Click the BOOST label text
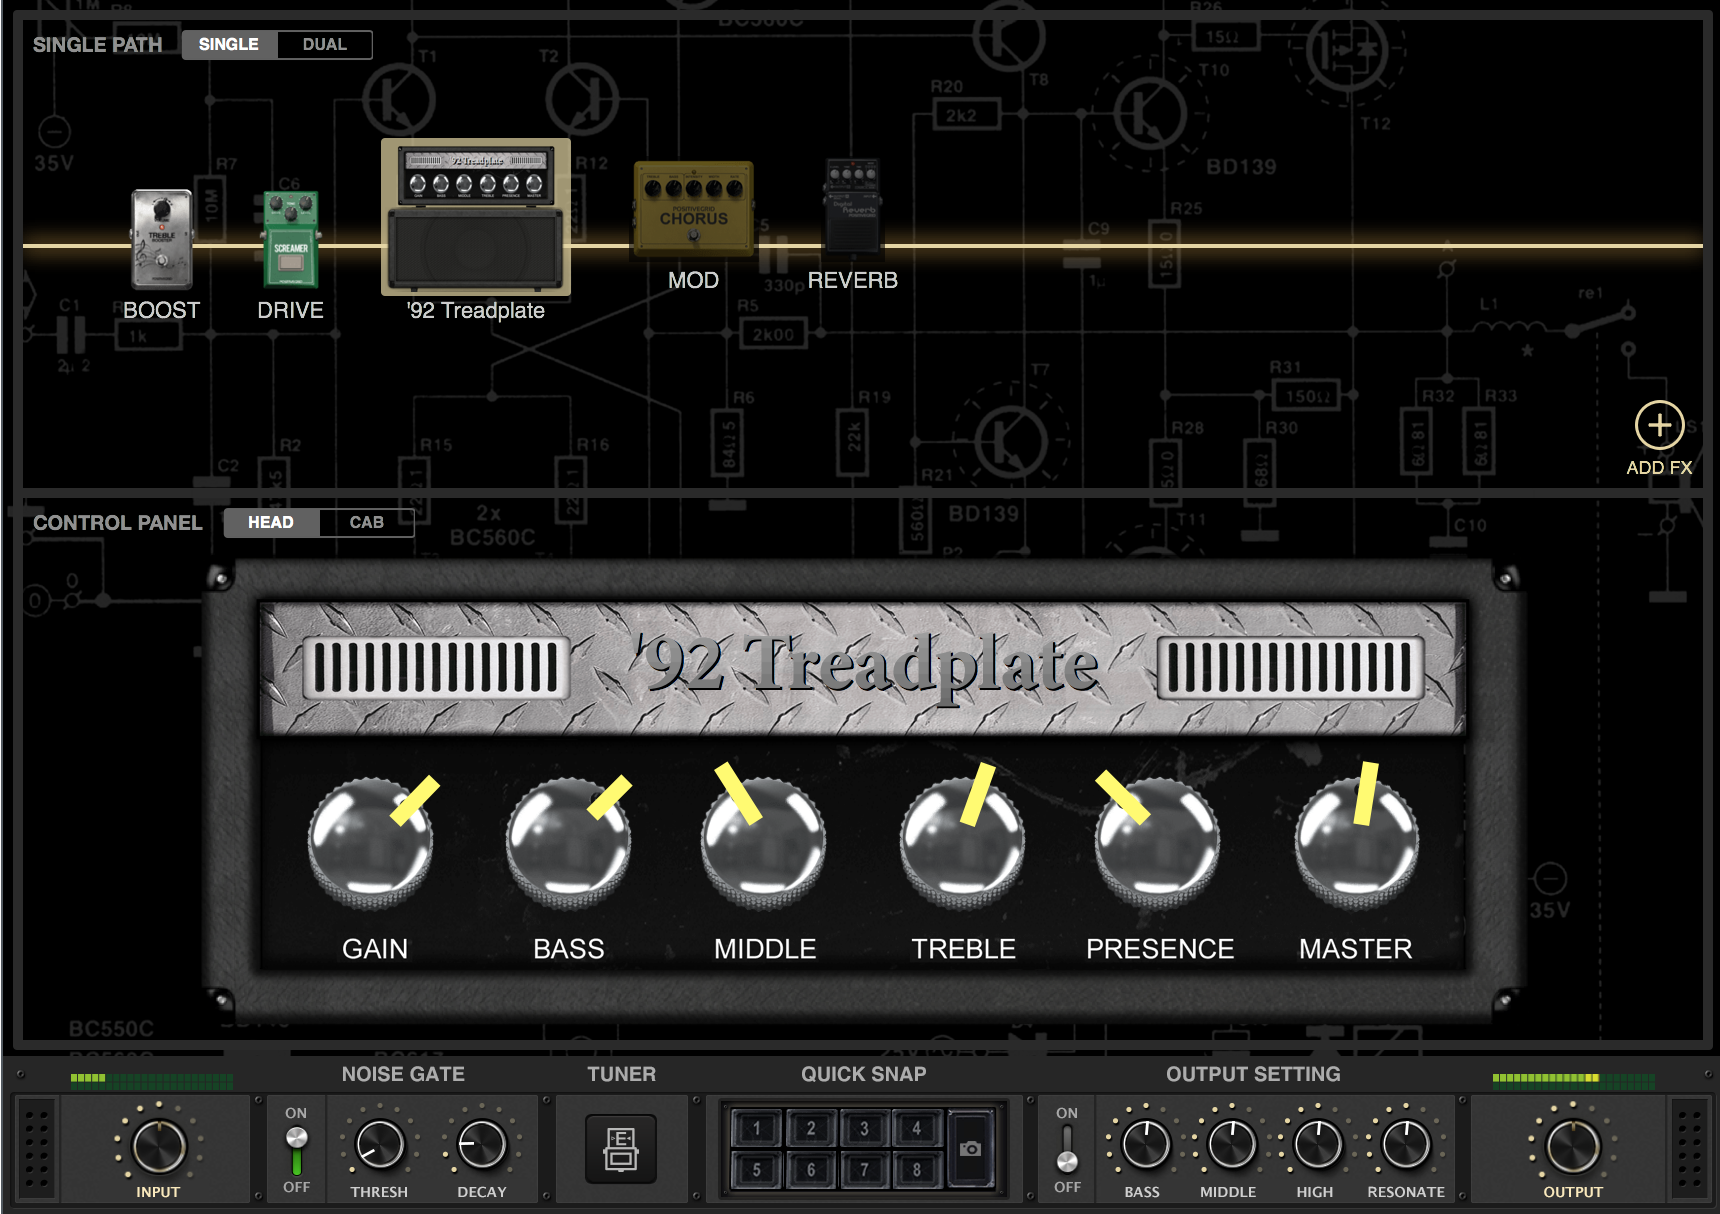Screen dimensions: 1720x1214 coord(162,310)
